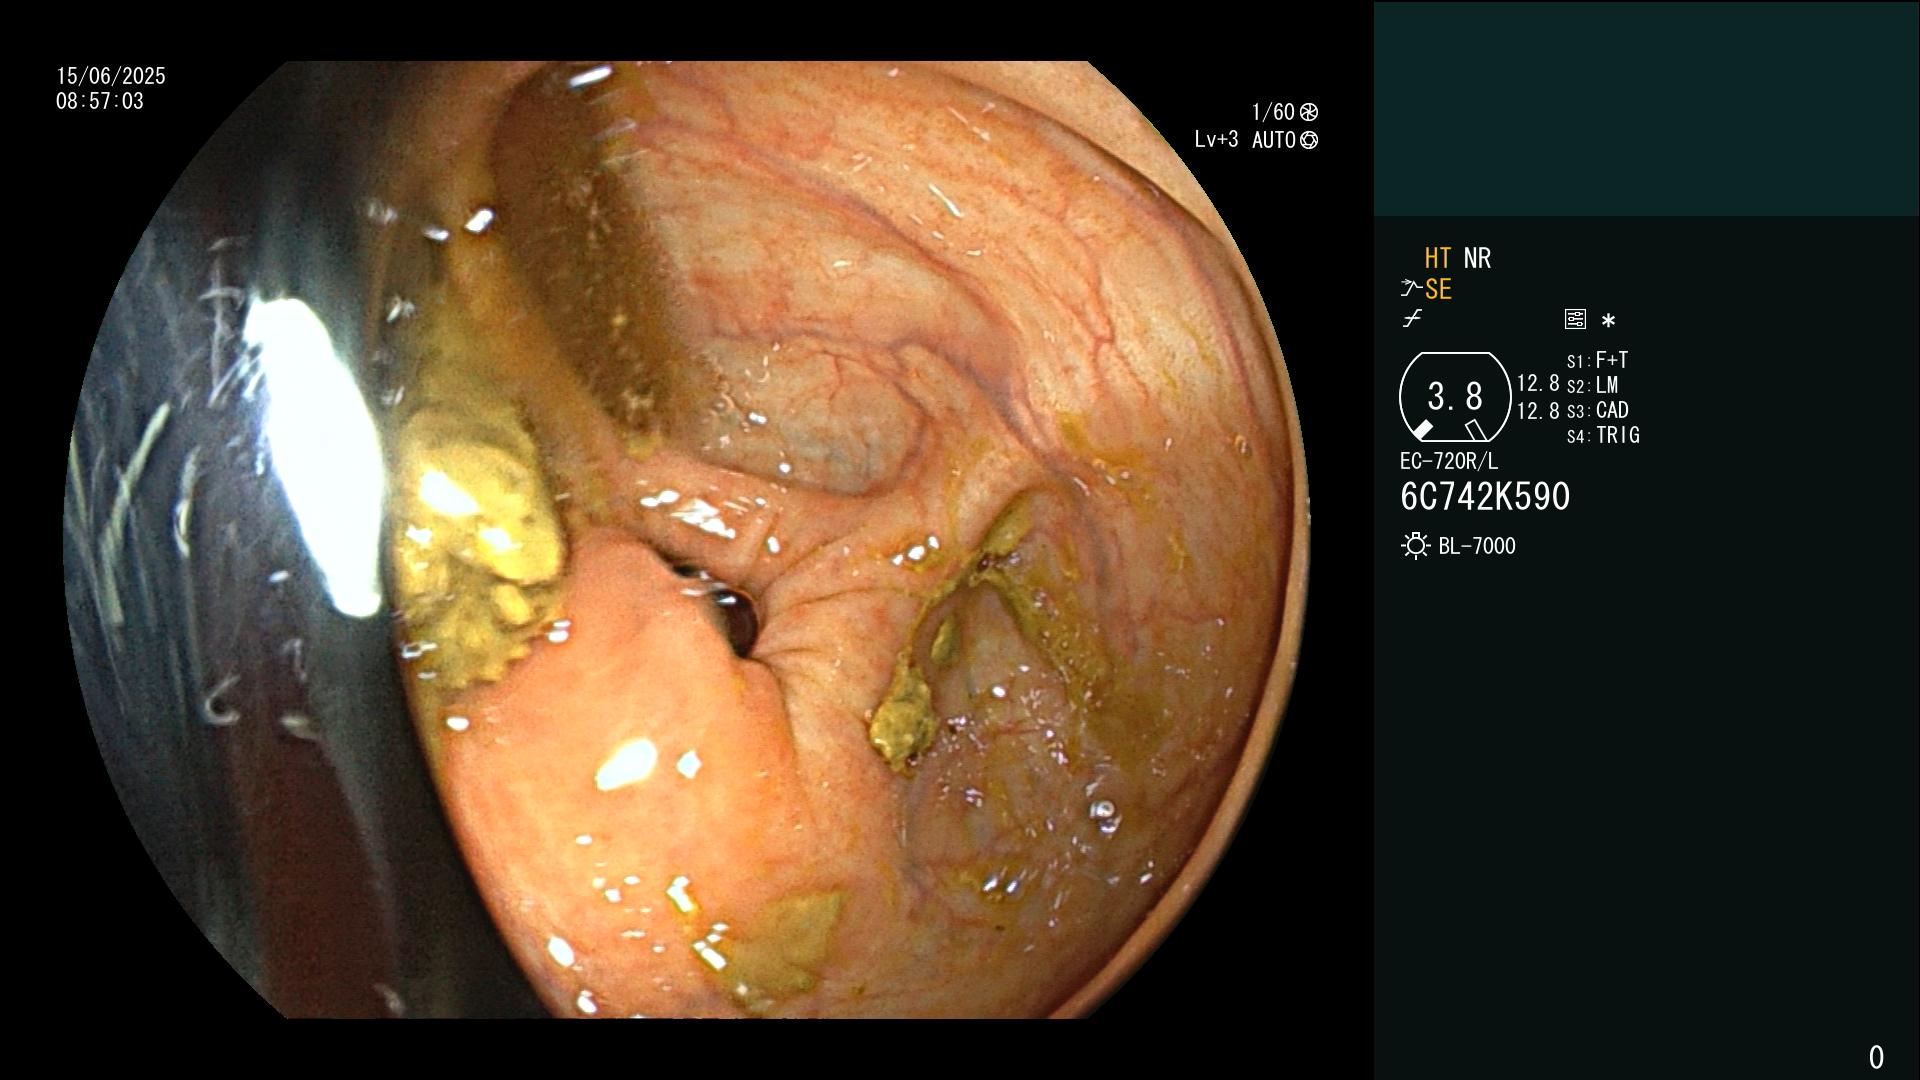Click the lower 12.8 value
The height and width of the screenshot is (1080, 1920).
1538,411
